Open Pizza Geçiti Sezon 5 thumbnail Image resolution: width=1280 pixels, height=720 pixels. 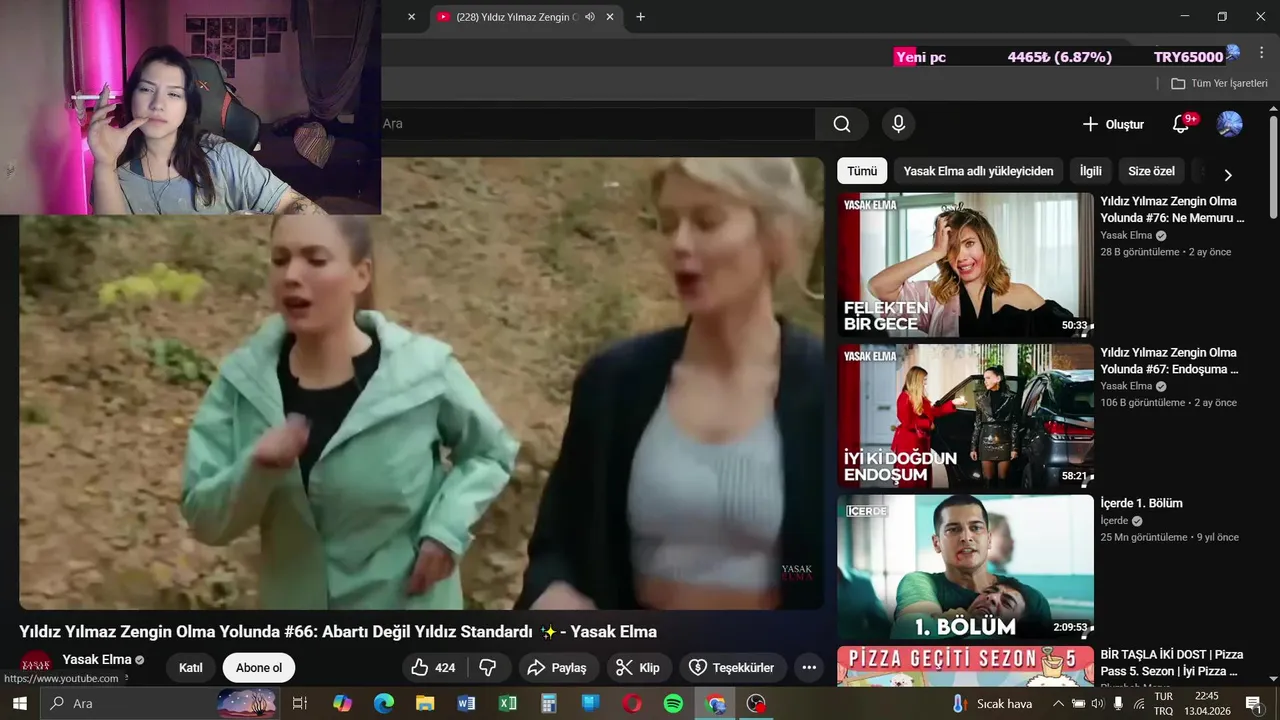965,666
